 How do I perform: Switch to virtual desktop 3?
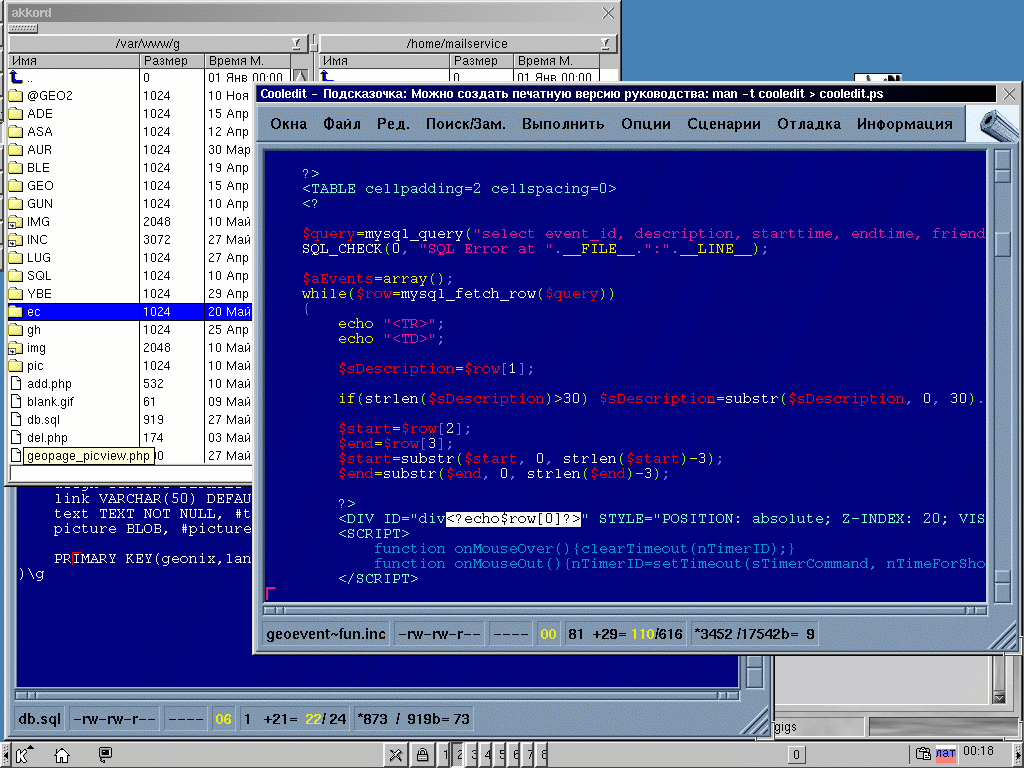(474, 755)
